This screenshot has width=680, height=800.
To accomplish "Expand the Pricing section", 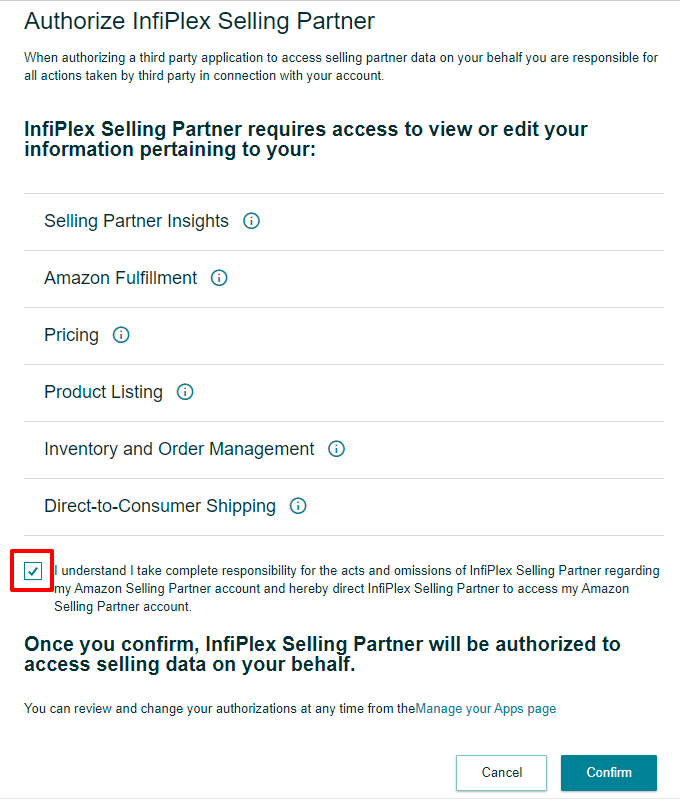I will click(70, 335).
